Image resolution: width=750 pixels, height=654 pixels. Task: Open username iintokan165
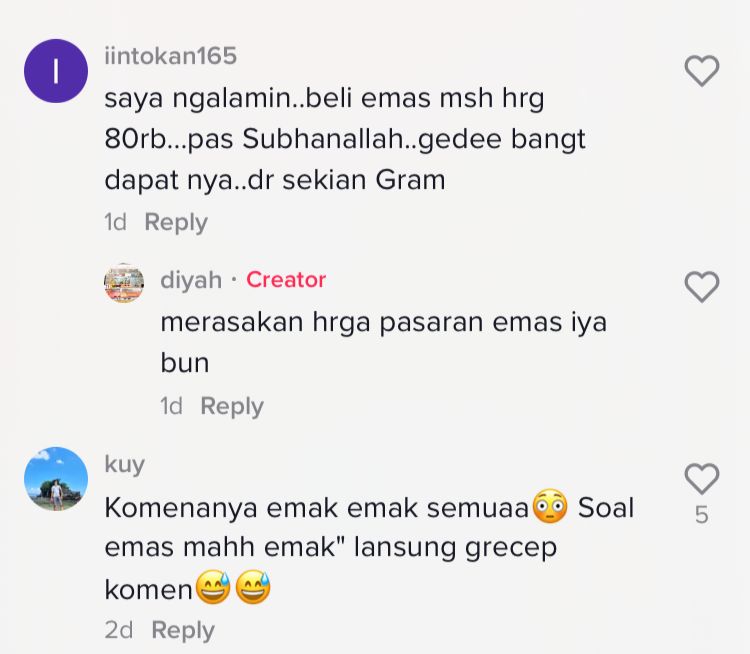[171, 55]
